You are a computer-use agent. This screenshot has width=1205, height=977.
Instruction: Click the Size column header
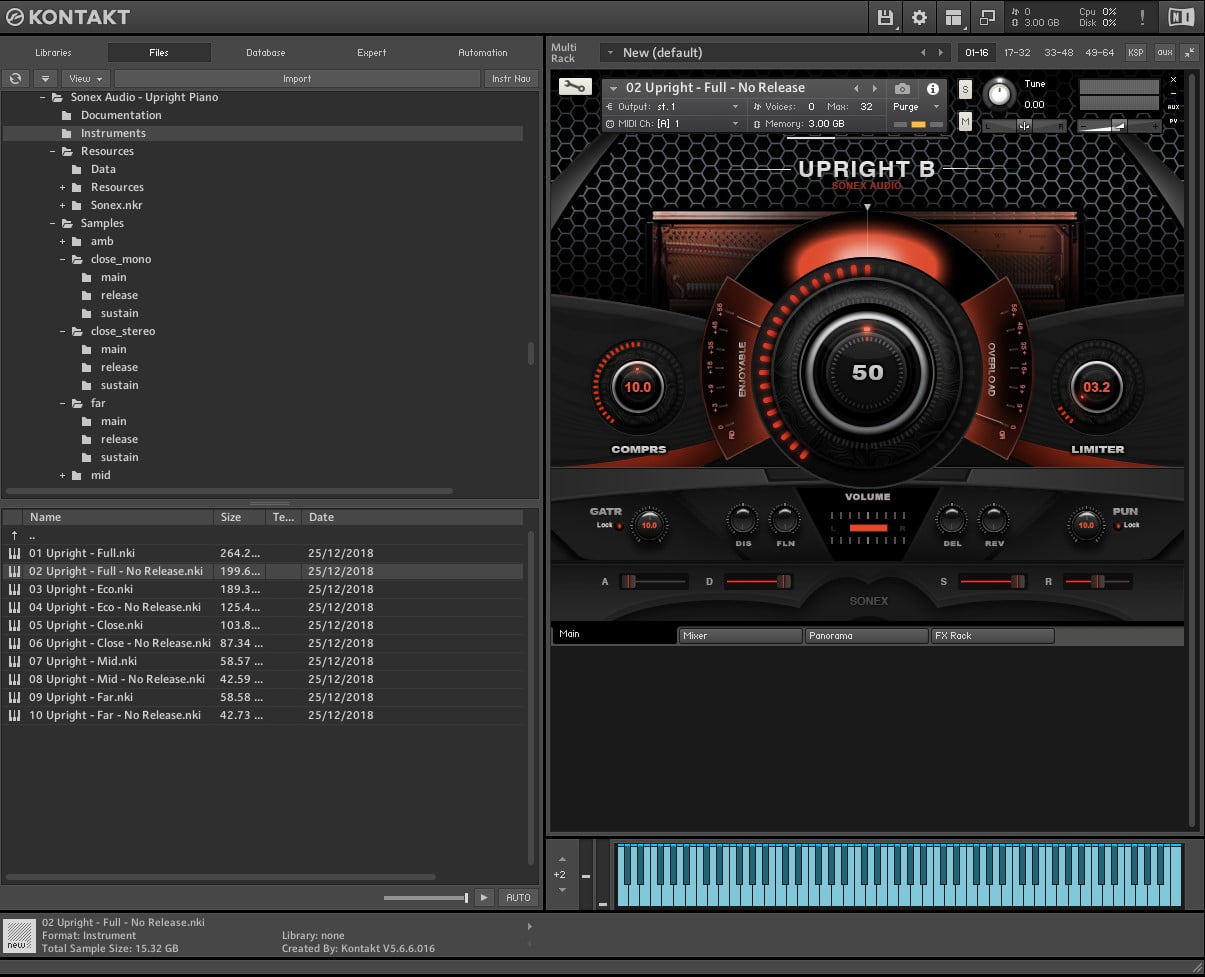pos(241,517)
